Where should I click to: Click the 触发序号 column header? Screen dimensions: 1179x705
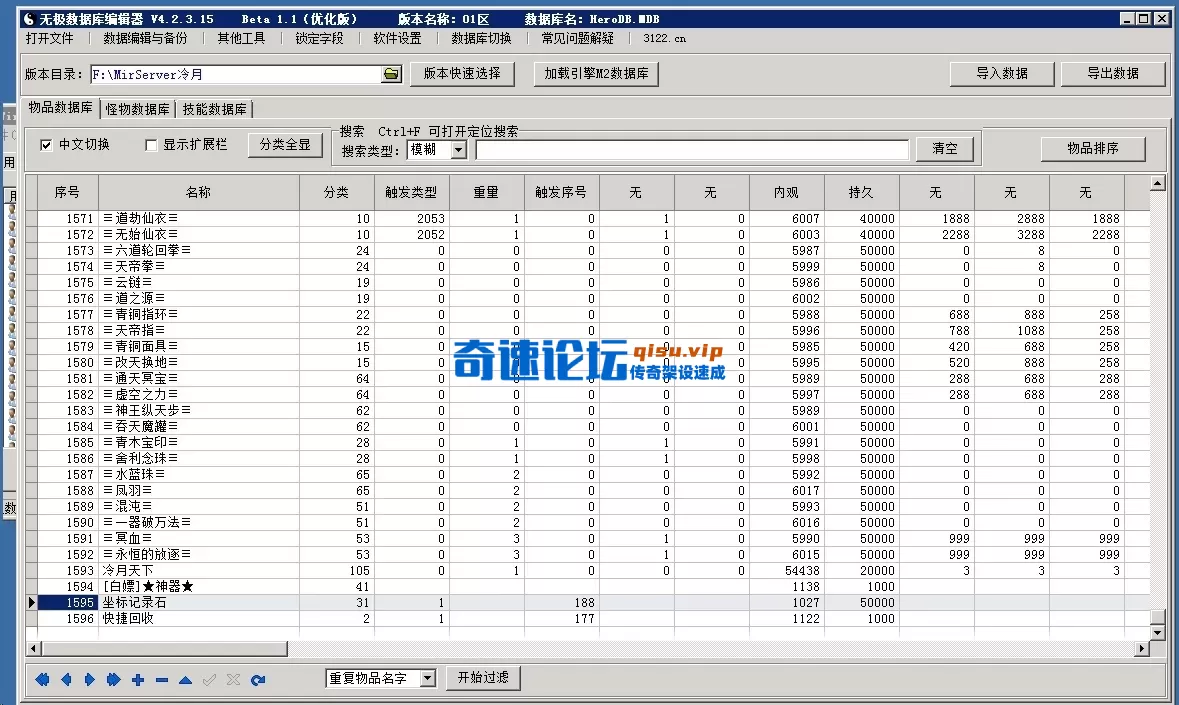click(561, 192)
